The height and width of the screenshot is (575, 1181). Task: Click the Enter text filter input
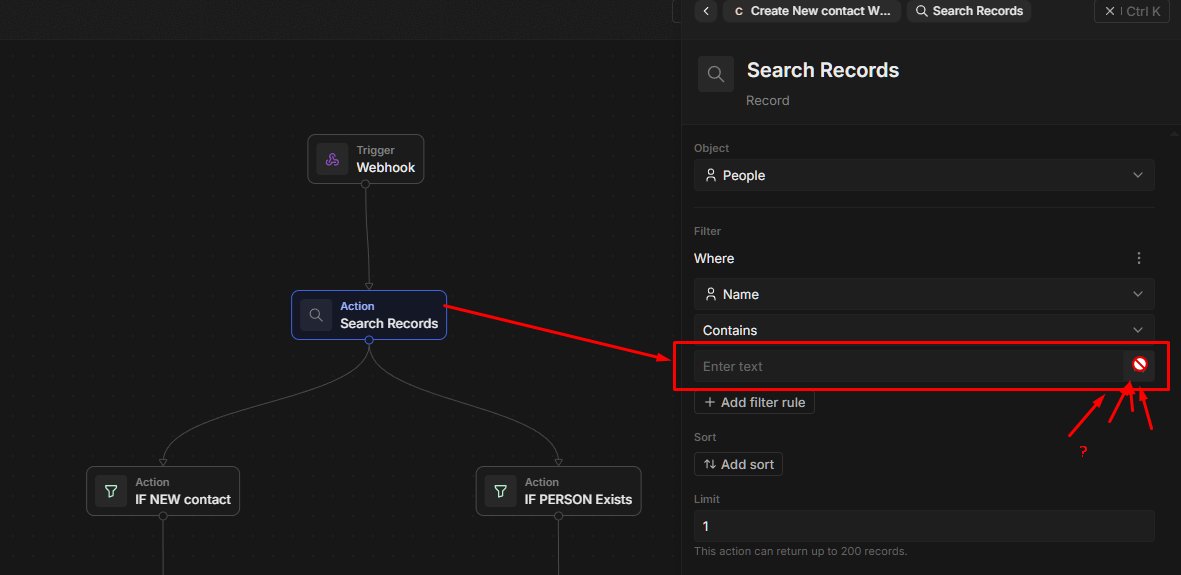tap(905, 366)
